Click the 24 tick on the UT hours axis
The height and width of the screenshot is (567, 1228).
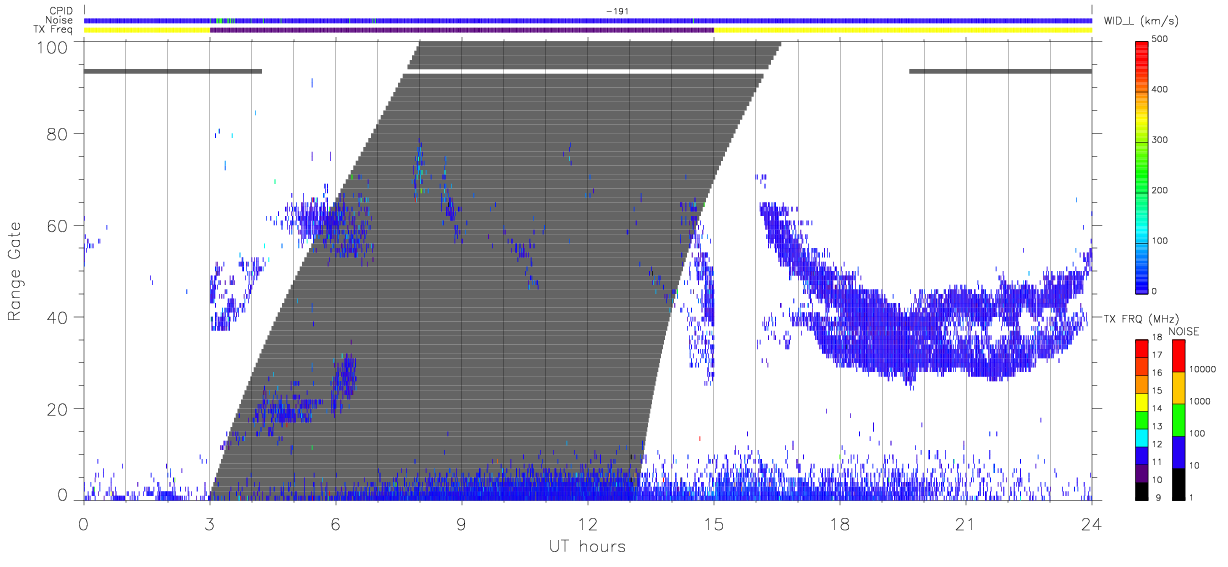(x=1092, y=522)
